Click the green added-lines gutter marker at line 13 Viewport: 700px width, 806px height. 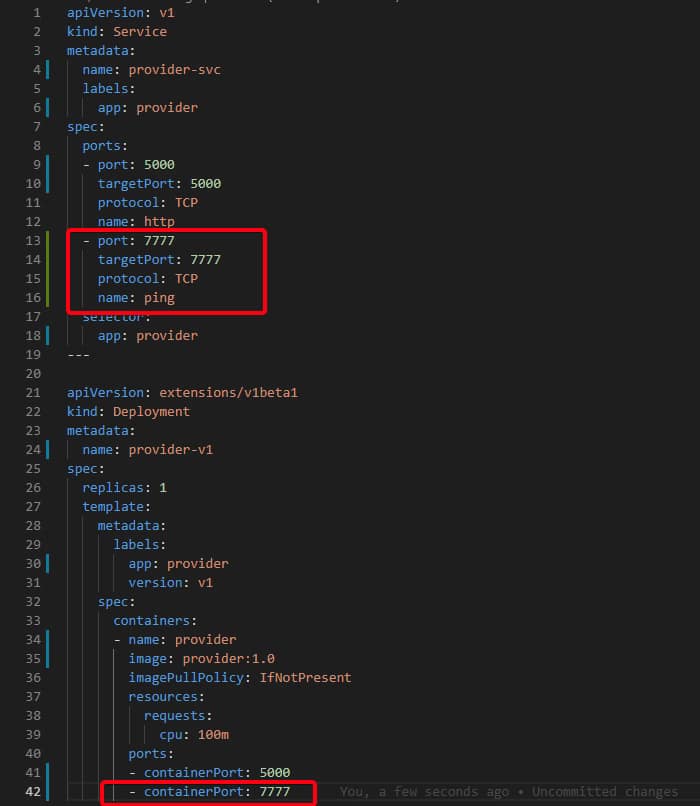pyautogui.click(x=48, y=241)
